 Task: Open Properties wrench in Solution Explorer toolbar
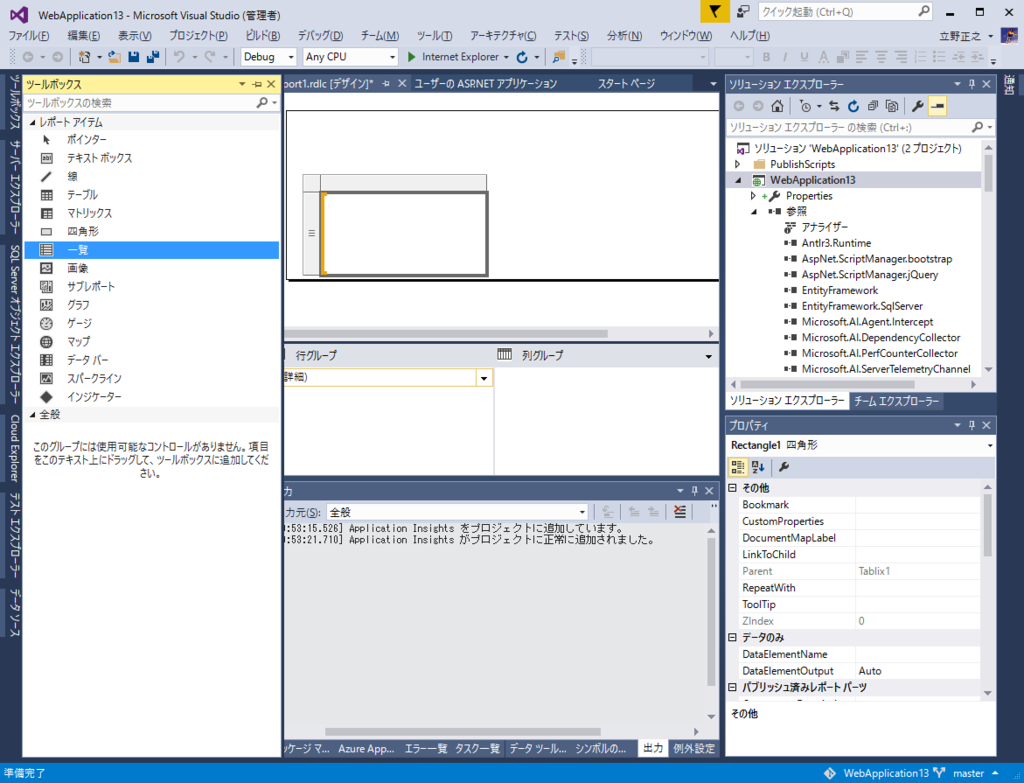[917, 106]
